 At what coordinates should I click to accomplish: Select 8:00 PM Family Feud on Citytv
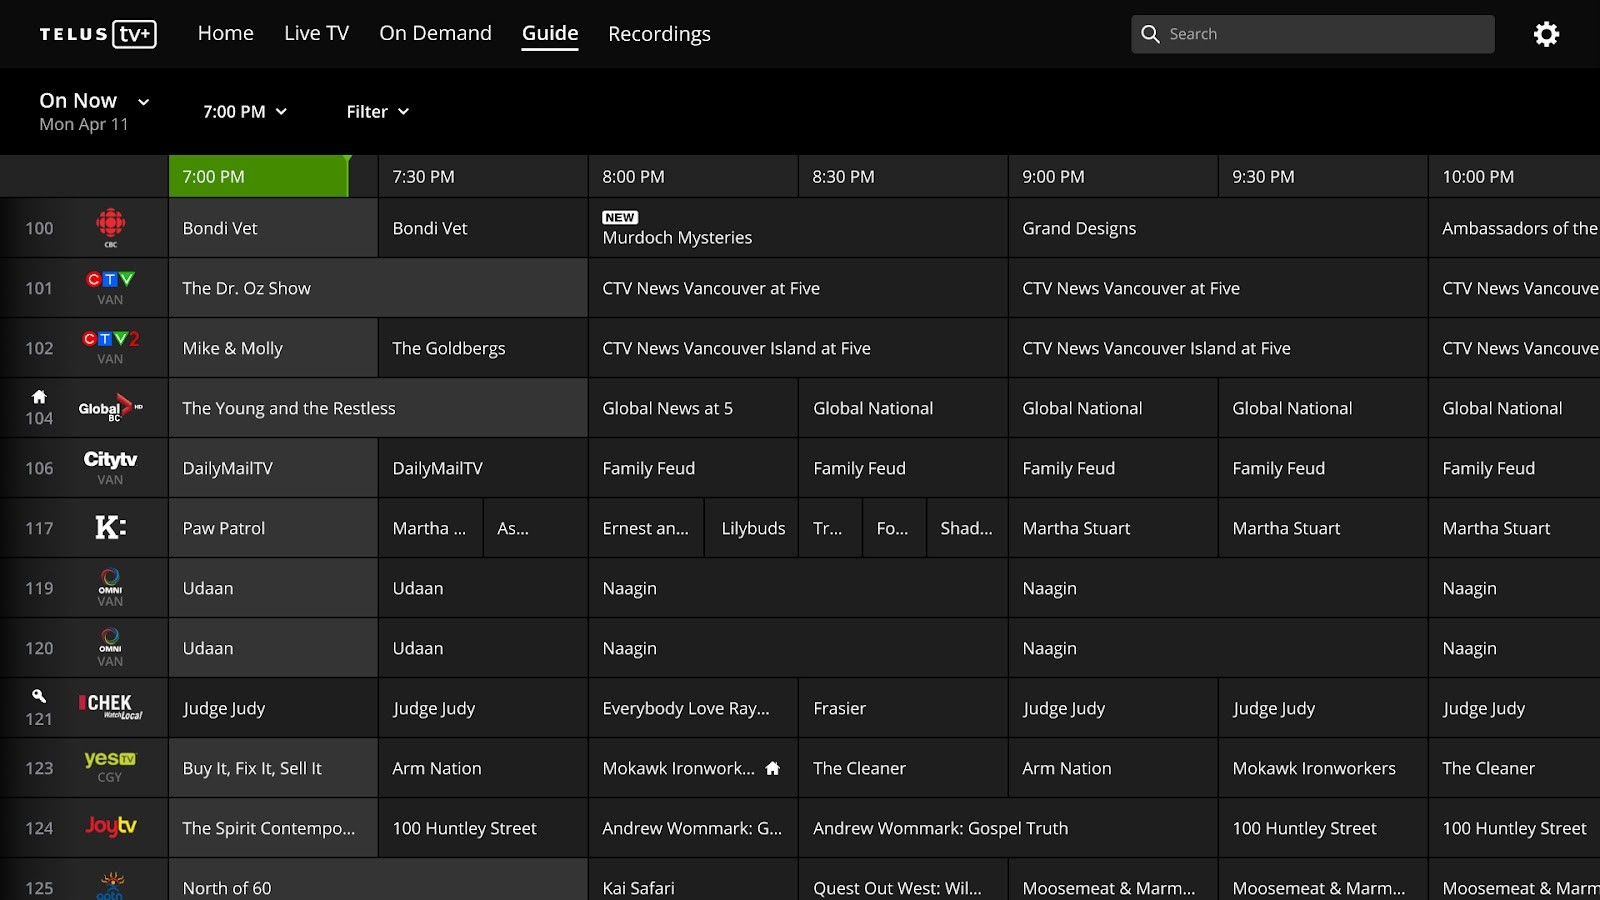coord(693,468)
